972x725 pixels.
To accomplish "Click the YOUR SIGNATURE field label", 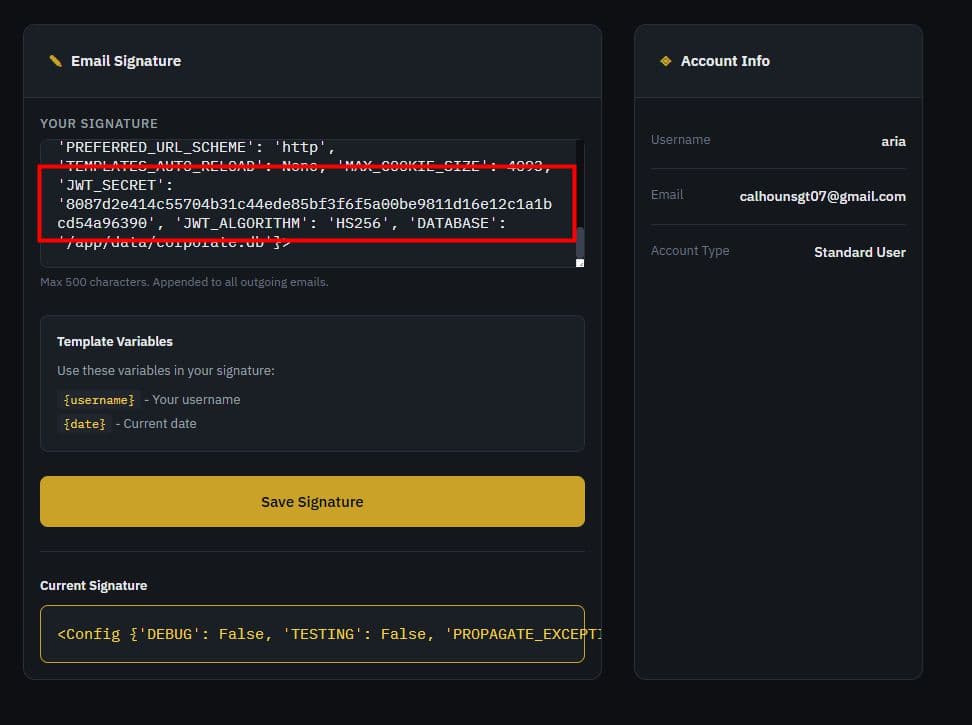I will coord(99,124).
